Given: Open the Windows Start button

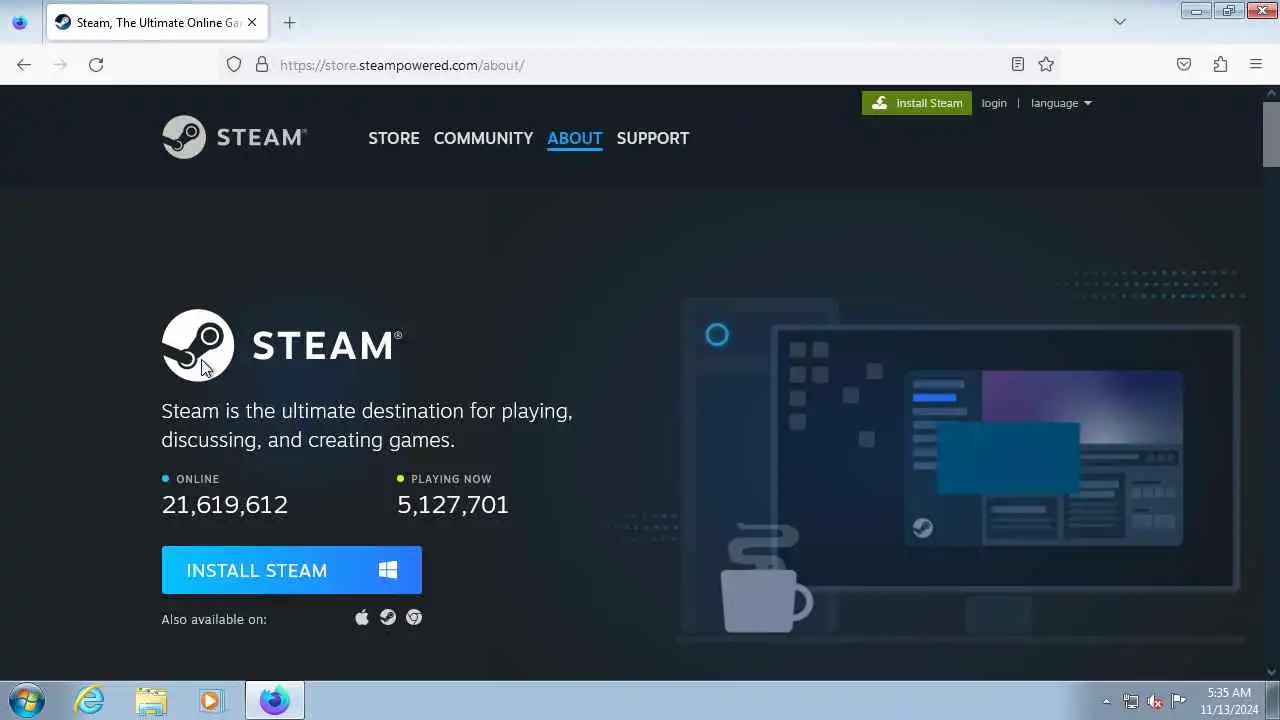Looking at the screenshot, I should (26, 700).
